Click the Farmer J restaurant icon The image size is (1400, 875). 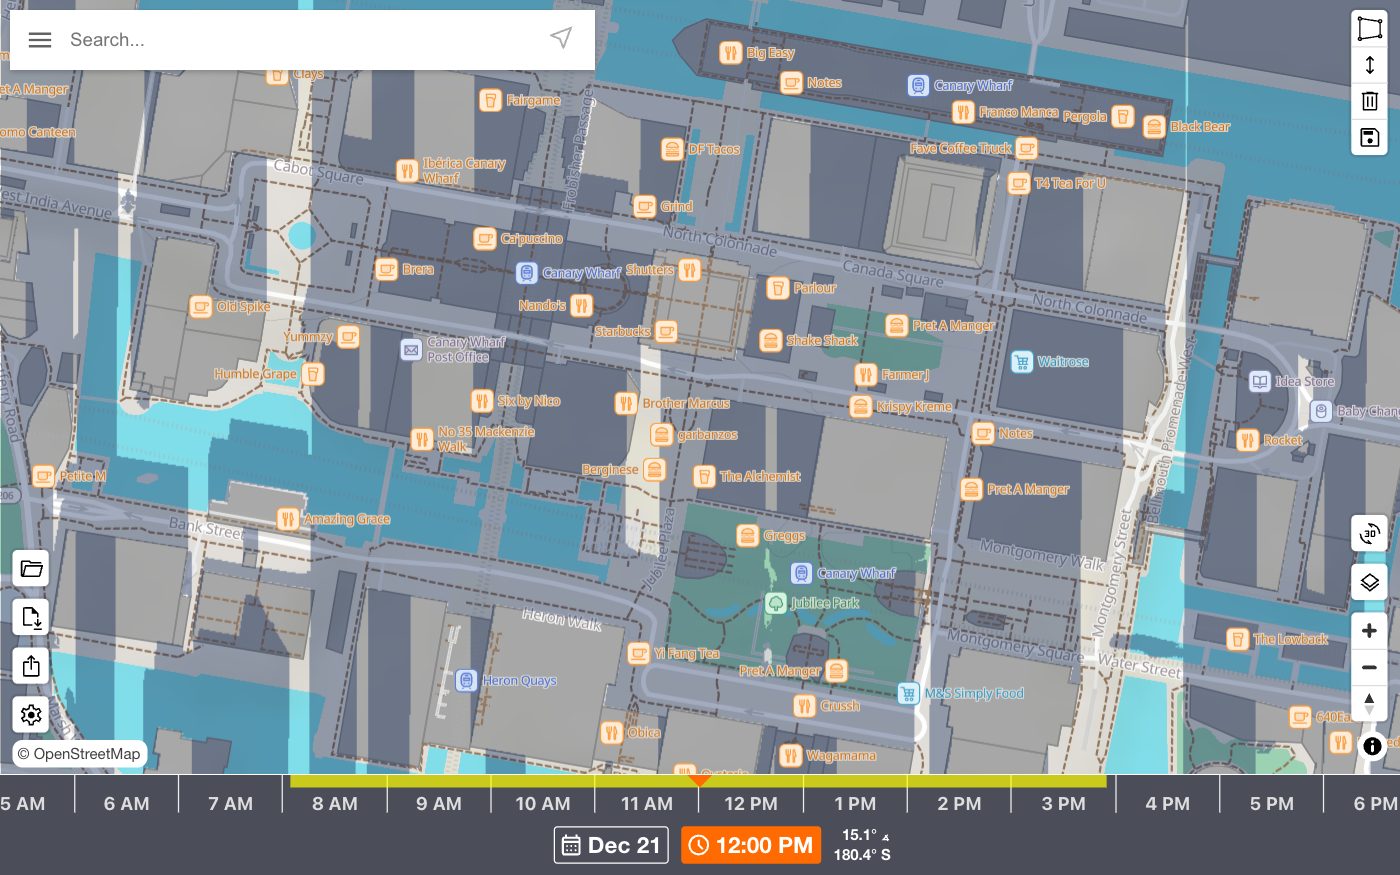point(865,374)
